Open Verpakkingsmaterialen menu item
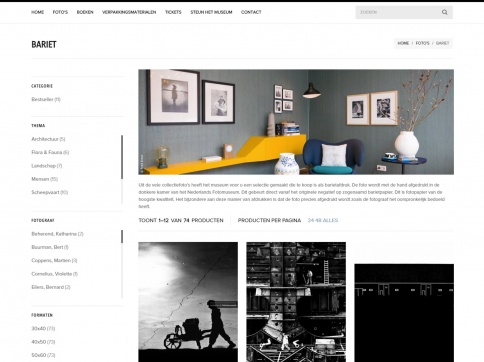The image size is (484, 362). point(129,12)
